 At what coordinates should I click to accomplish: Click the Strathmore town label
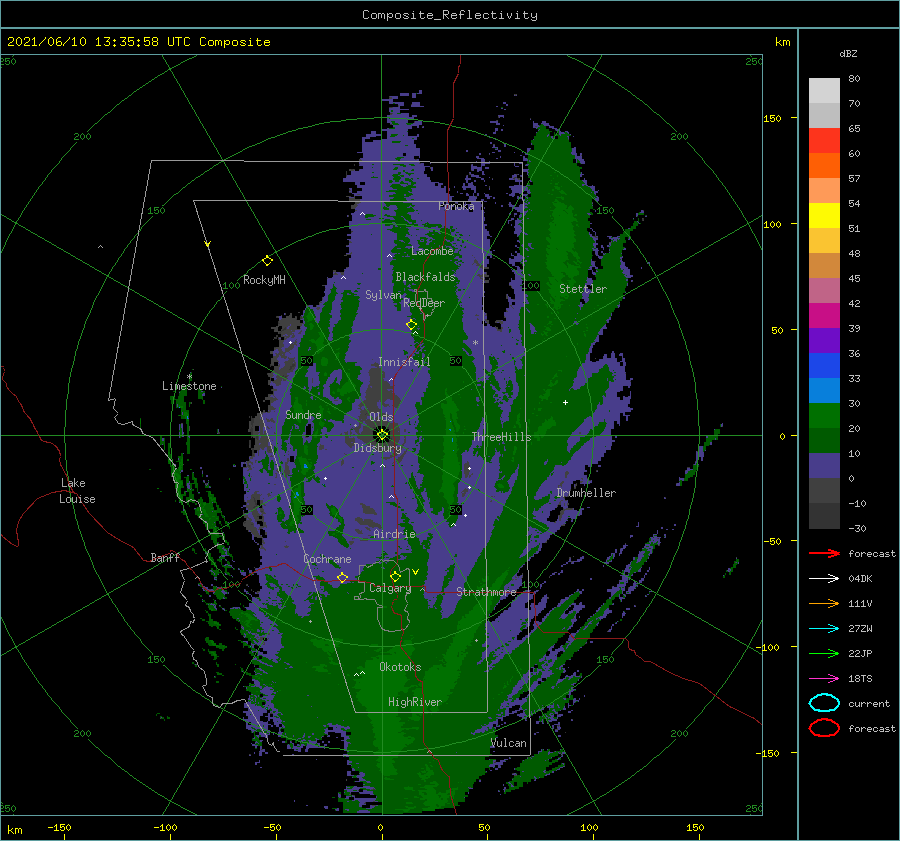(x=486, y=592)
